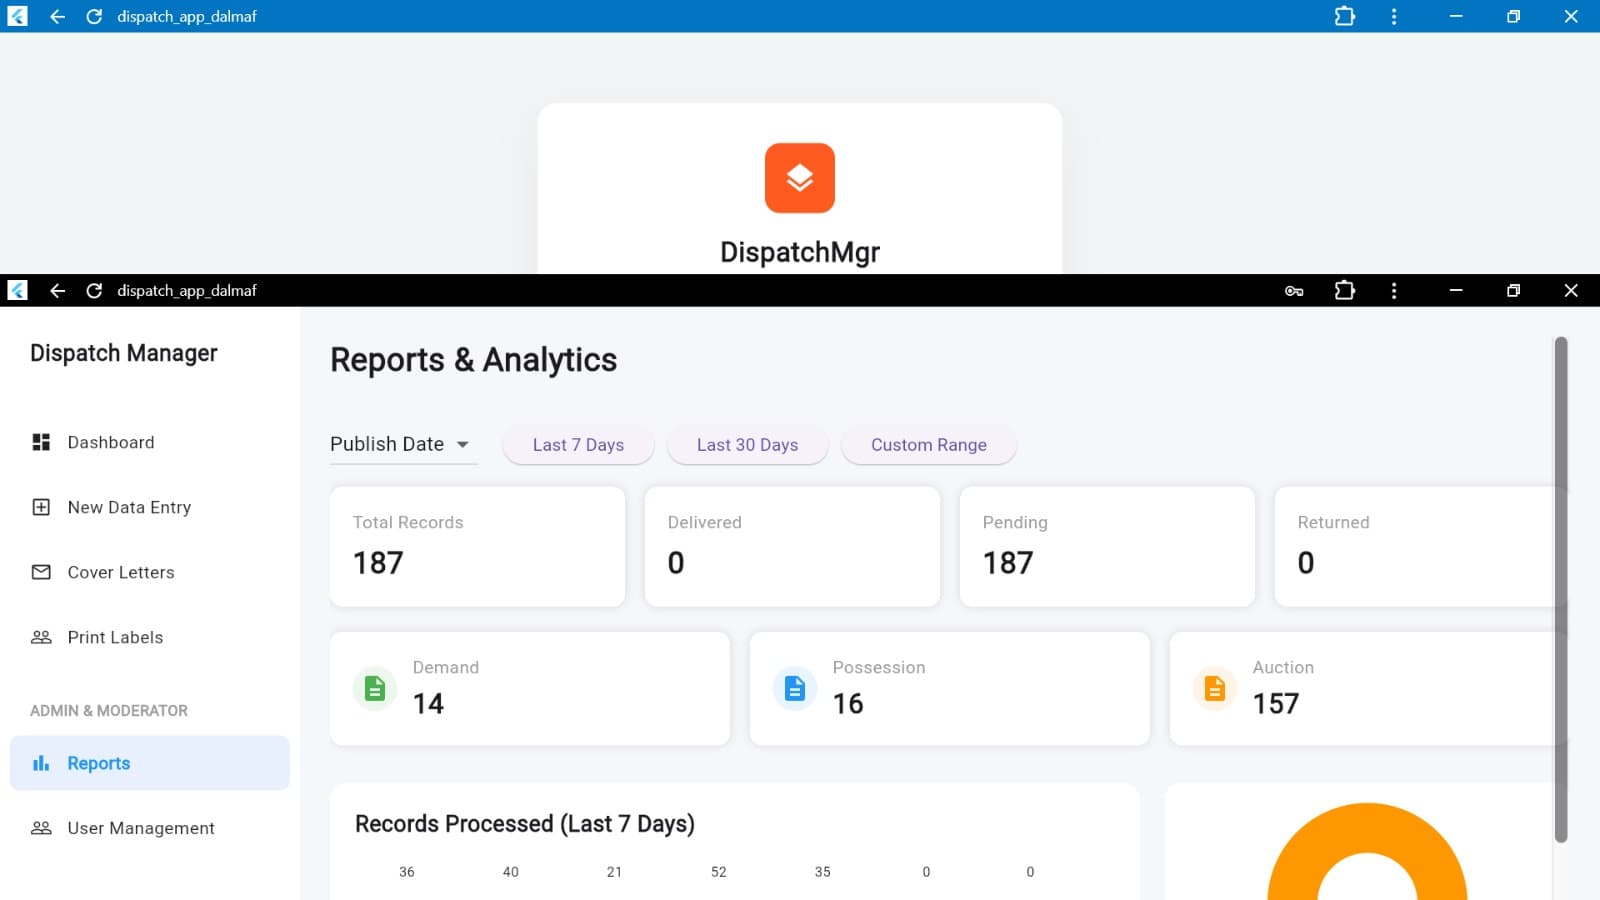The height and width of the screenshot is (900, 1600).
Task: Choose Custom Range filter
Action: [929, 445]
